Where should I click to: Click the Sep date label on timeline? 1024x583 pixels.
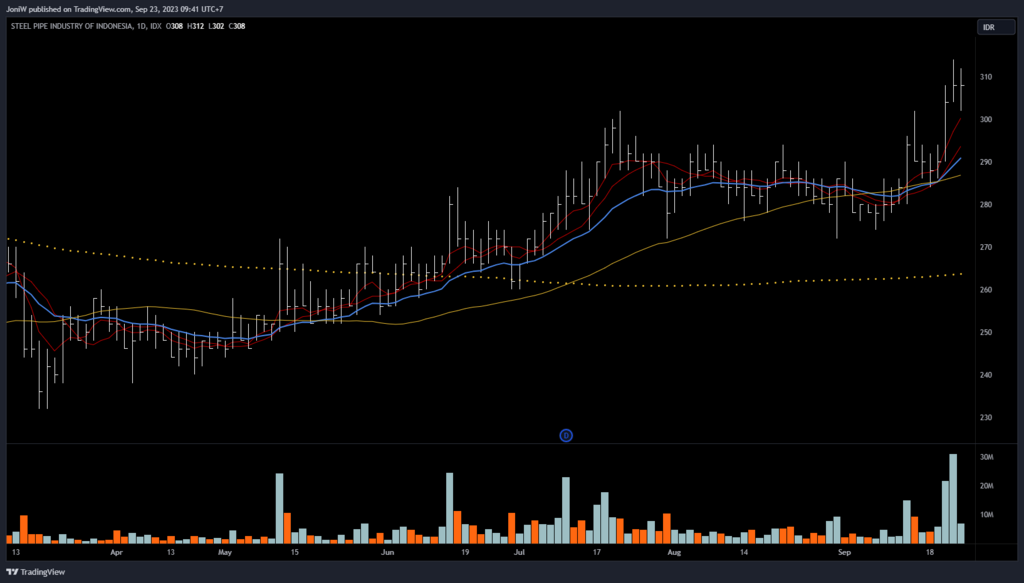pos(843,552)
